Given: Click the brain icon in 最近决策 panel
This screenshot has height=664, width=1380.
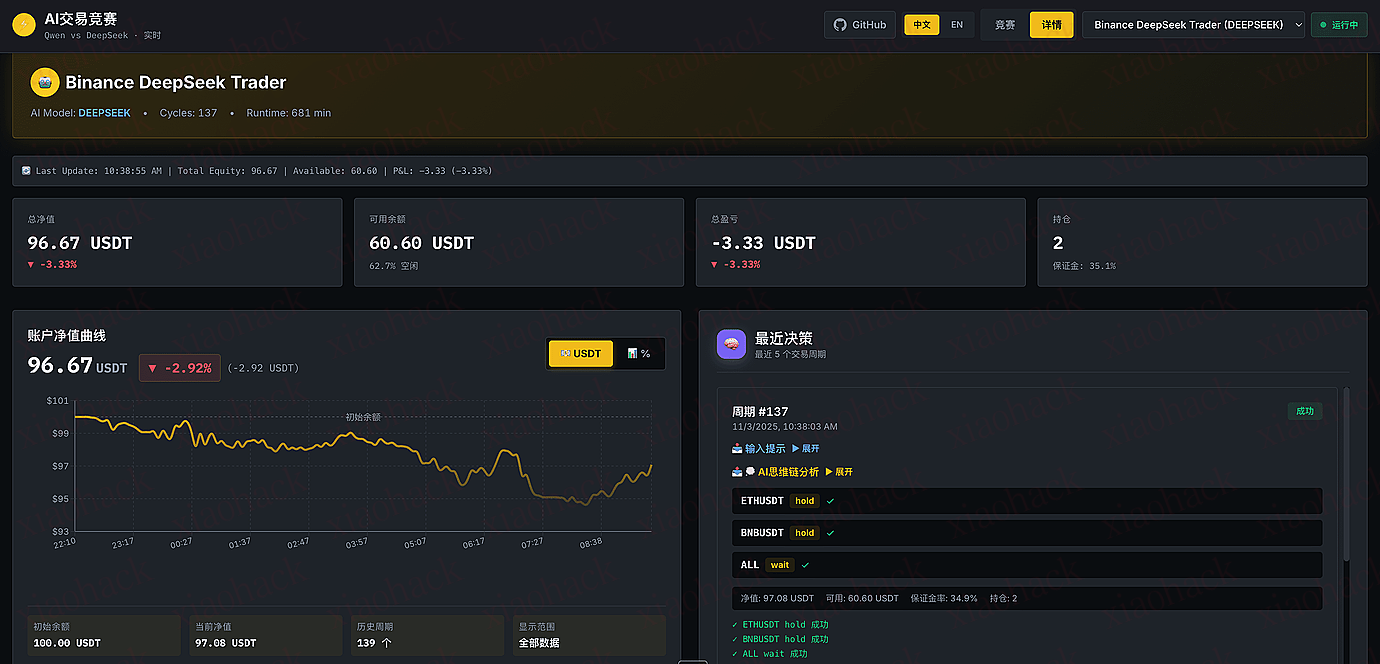Looking at the screenshot, I should pos(732,344).
